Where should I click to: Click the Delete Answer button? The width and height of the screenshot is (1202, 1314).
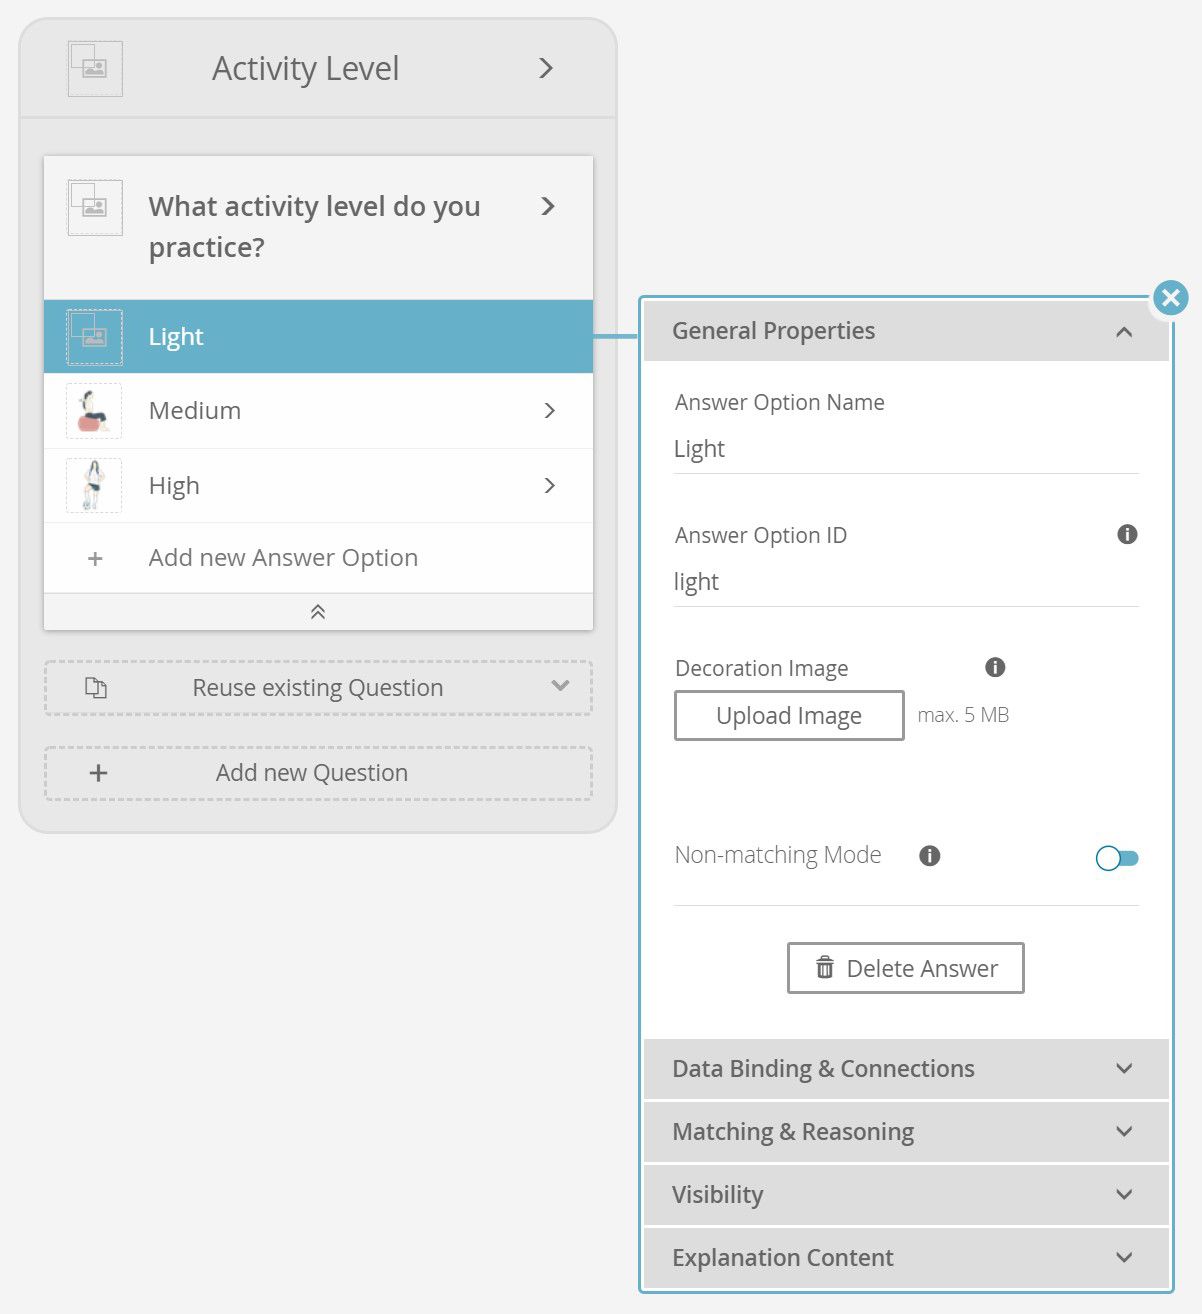(906, 968)
